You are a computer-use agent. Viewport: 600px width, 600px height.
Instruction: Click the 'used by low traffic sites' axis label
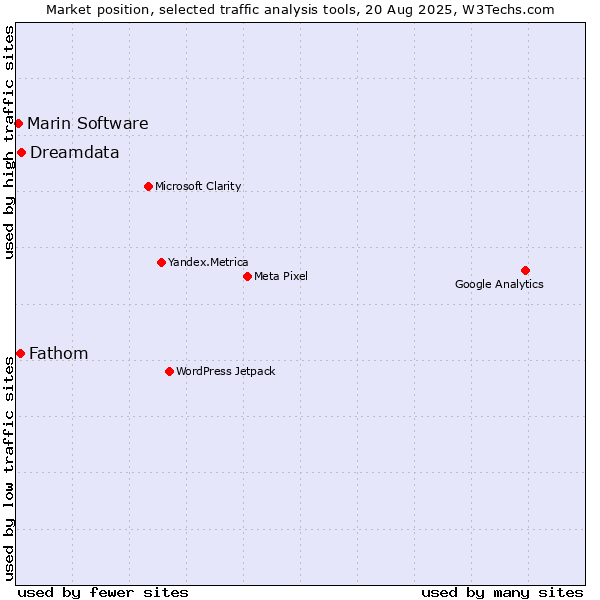click(x=9, y=469)
